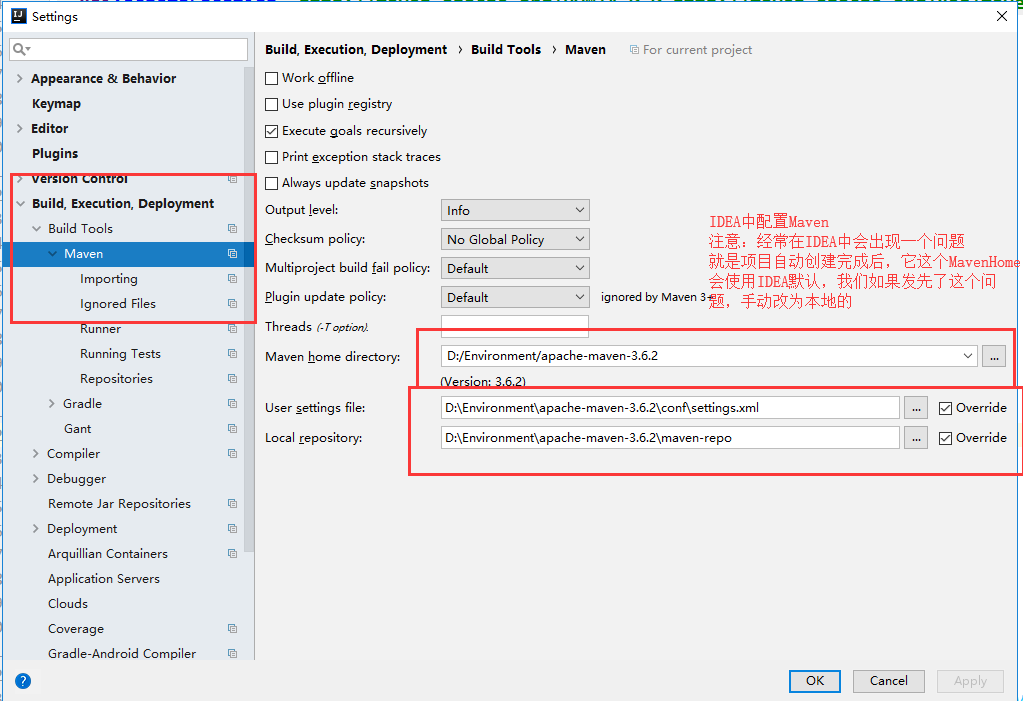Select Running Tests under Maven
This screenshot has height=701, width=1023.
point(120,354)
